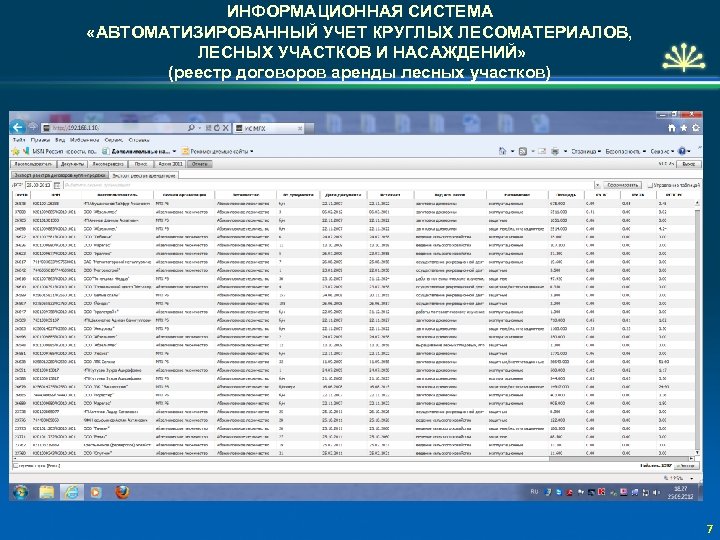Toggle the checkbox below the table at left
This screenshot has width=720, height=540.
pos(16,466)
